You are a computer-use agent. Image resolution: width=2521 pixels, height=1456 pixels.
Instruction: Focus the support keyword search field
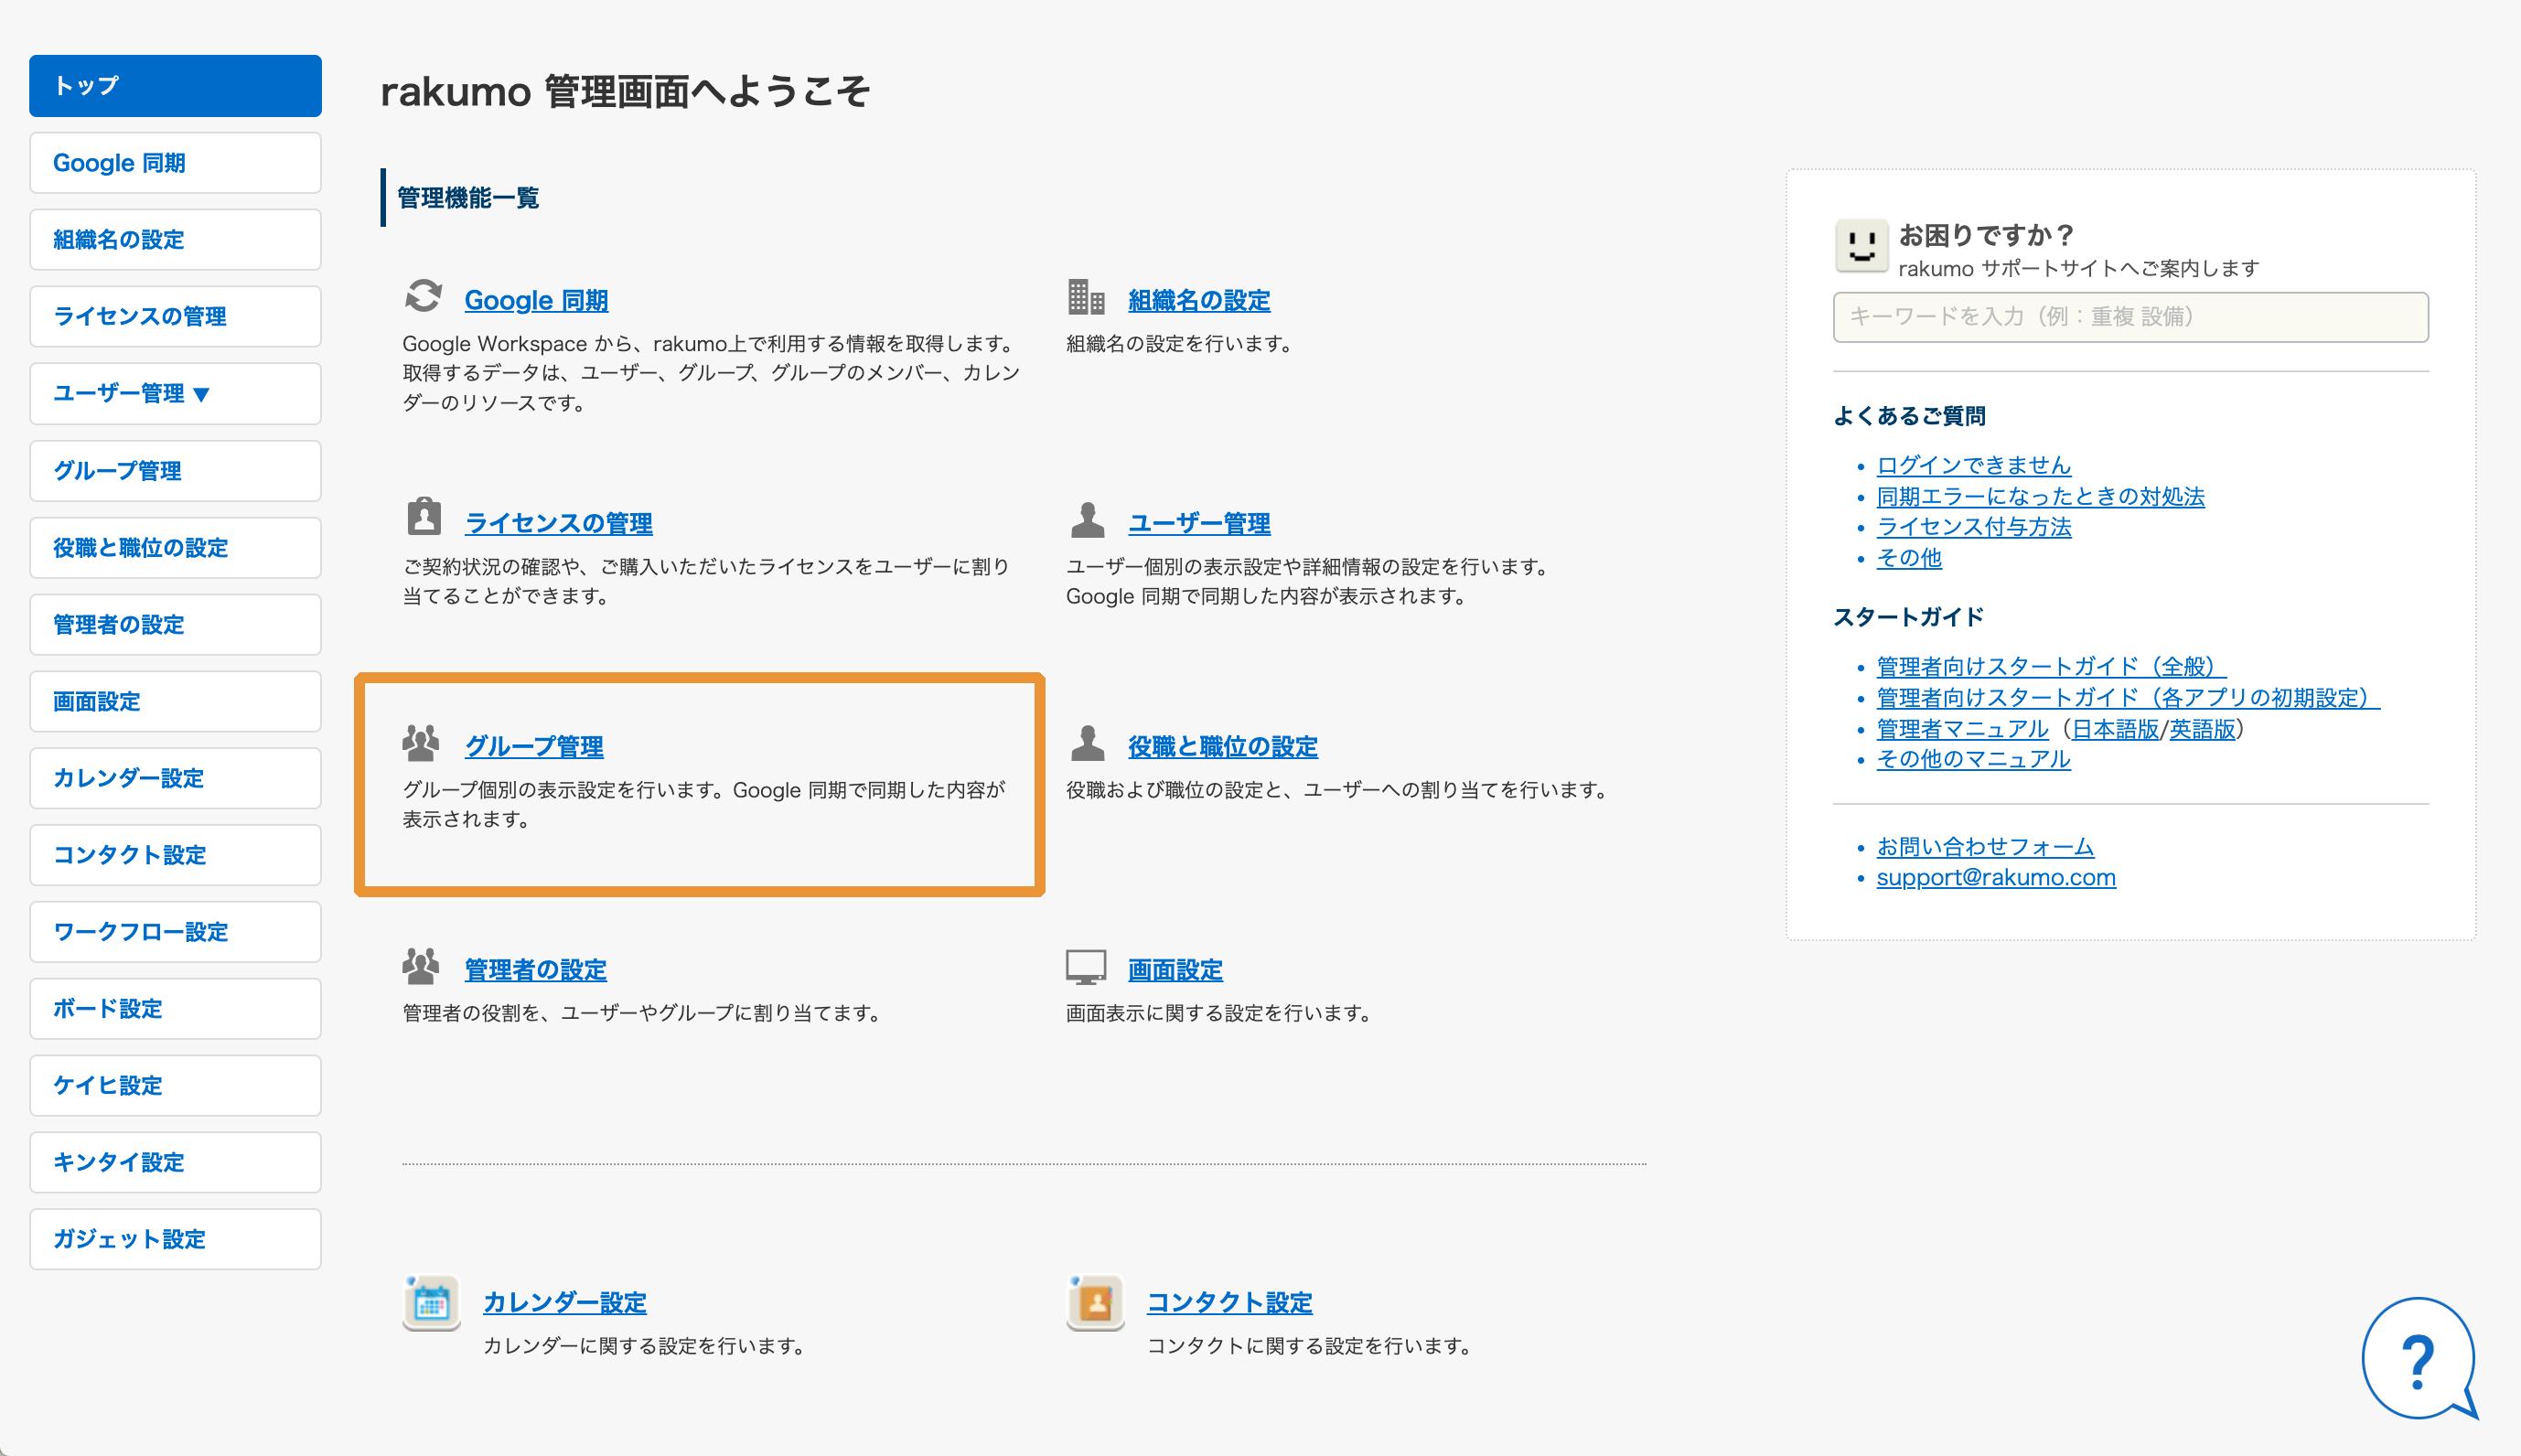2130,317
